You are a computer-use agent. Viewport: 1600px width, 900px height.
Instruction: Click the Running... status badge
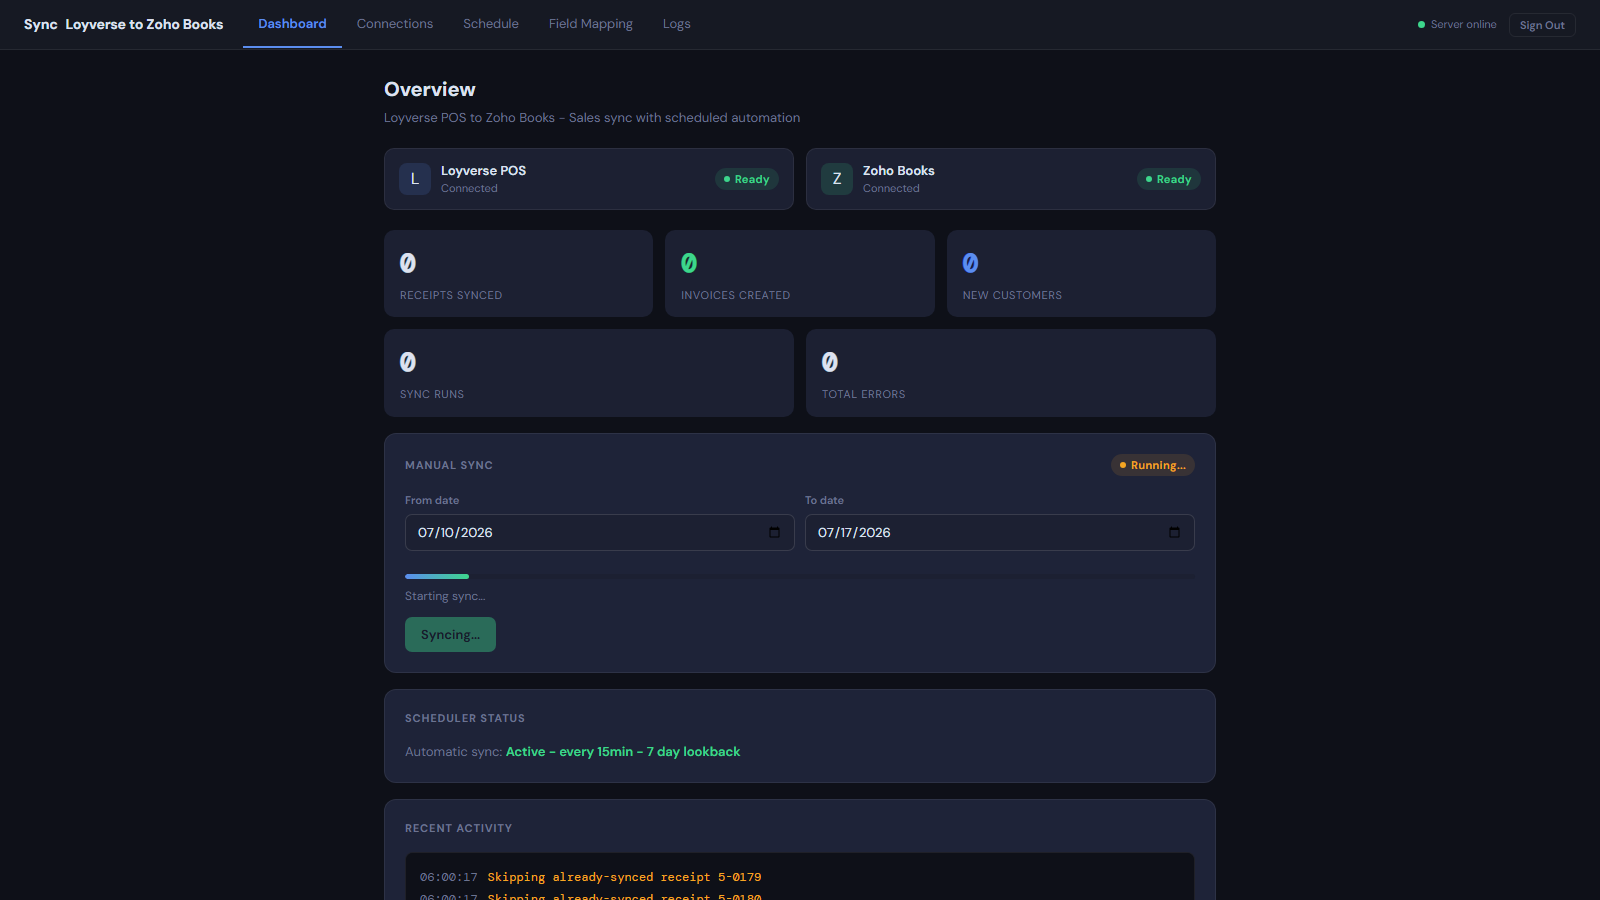click(x=1153, y=465)
